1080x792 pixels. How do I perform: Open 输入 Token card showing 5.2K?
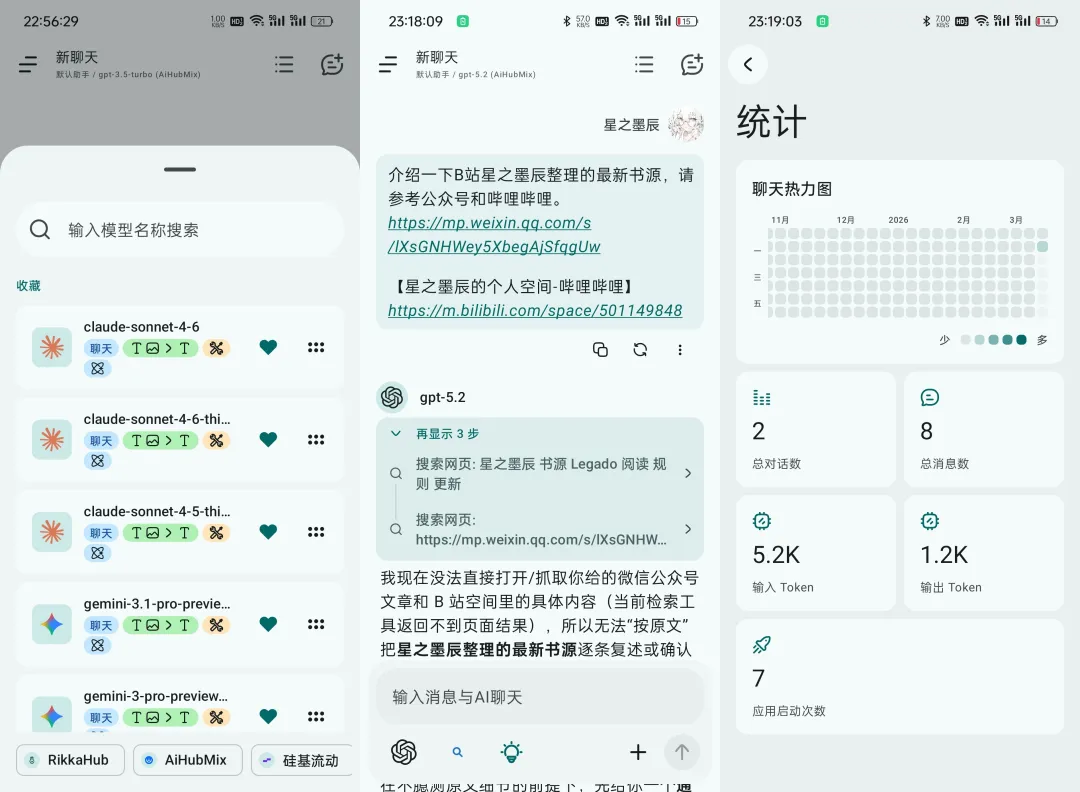(816, 553)
